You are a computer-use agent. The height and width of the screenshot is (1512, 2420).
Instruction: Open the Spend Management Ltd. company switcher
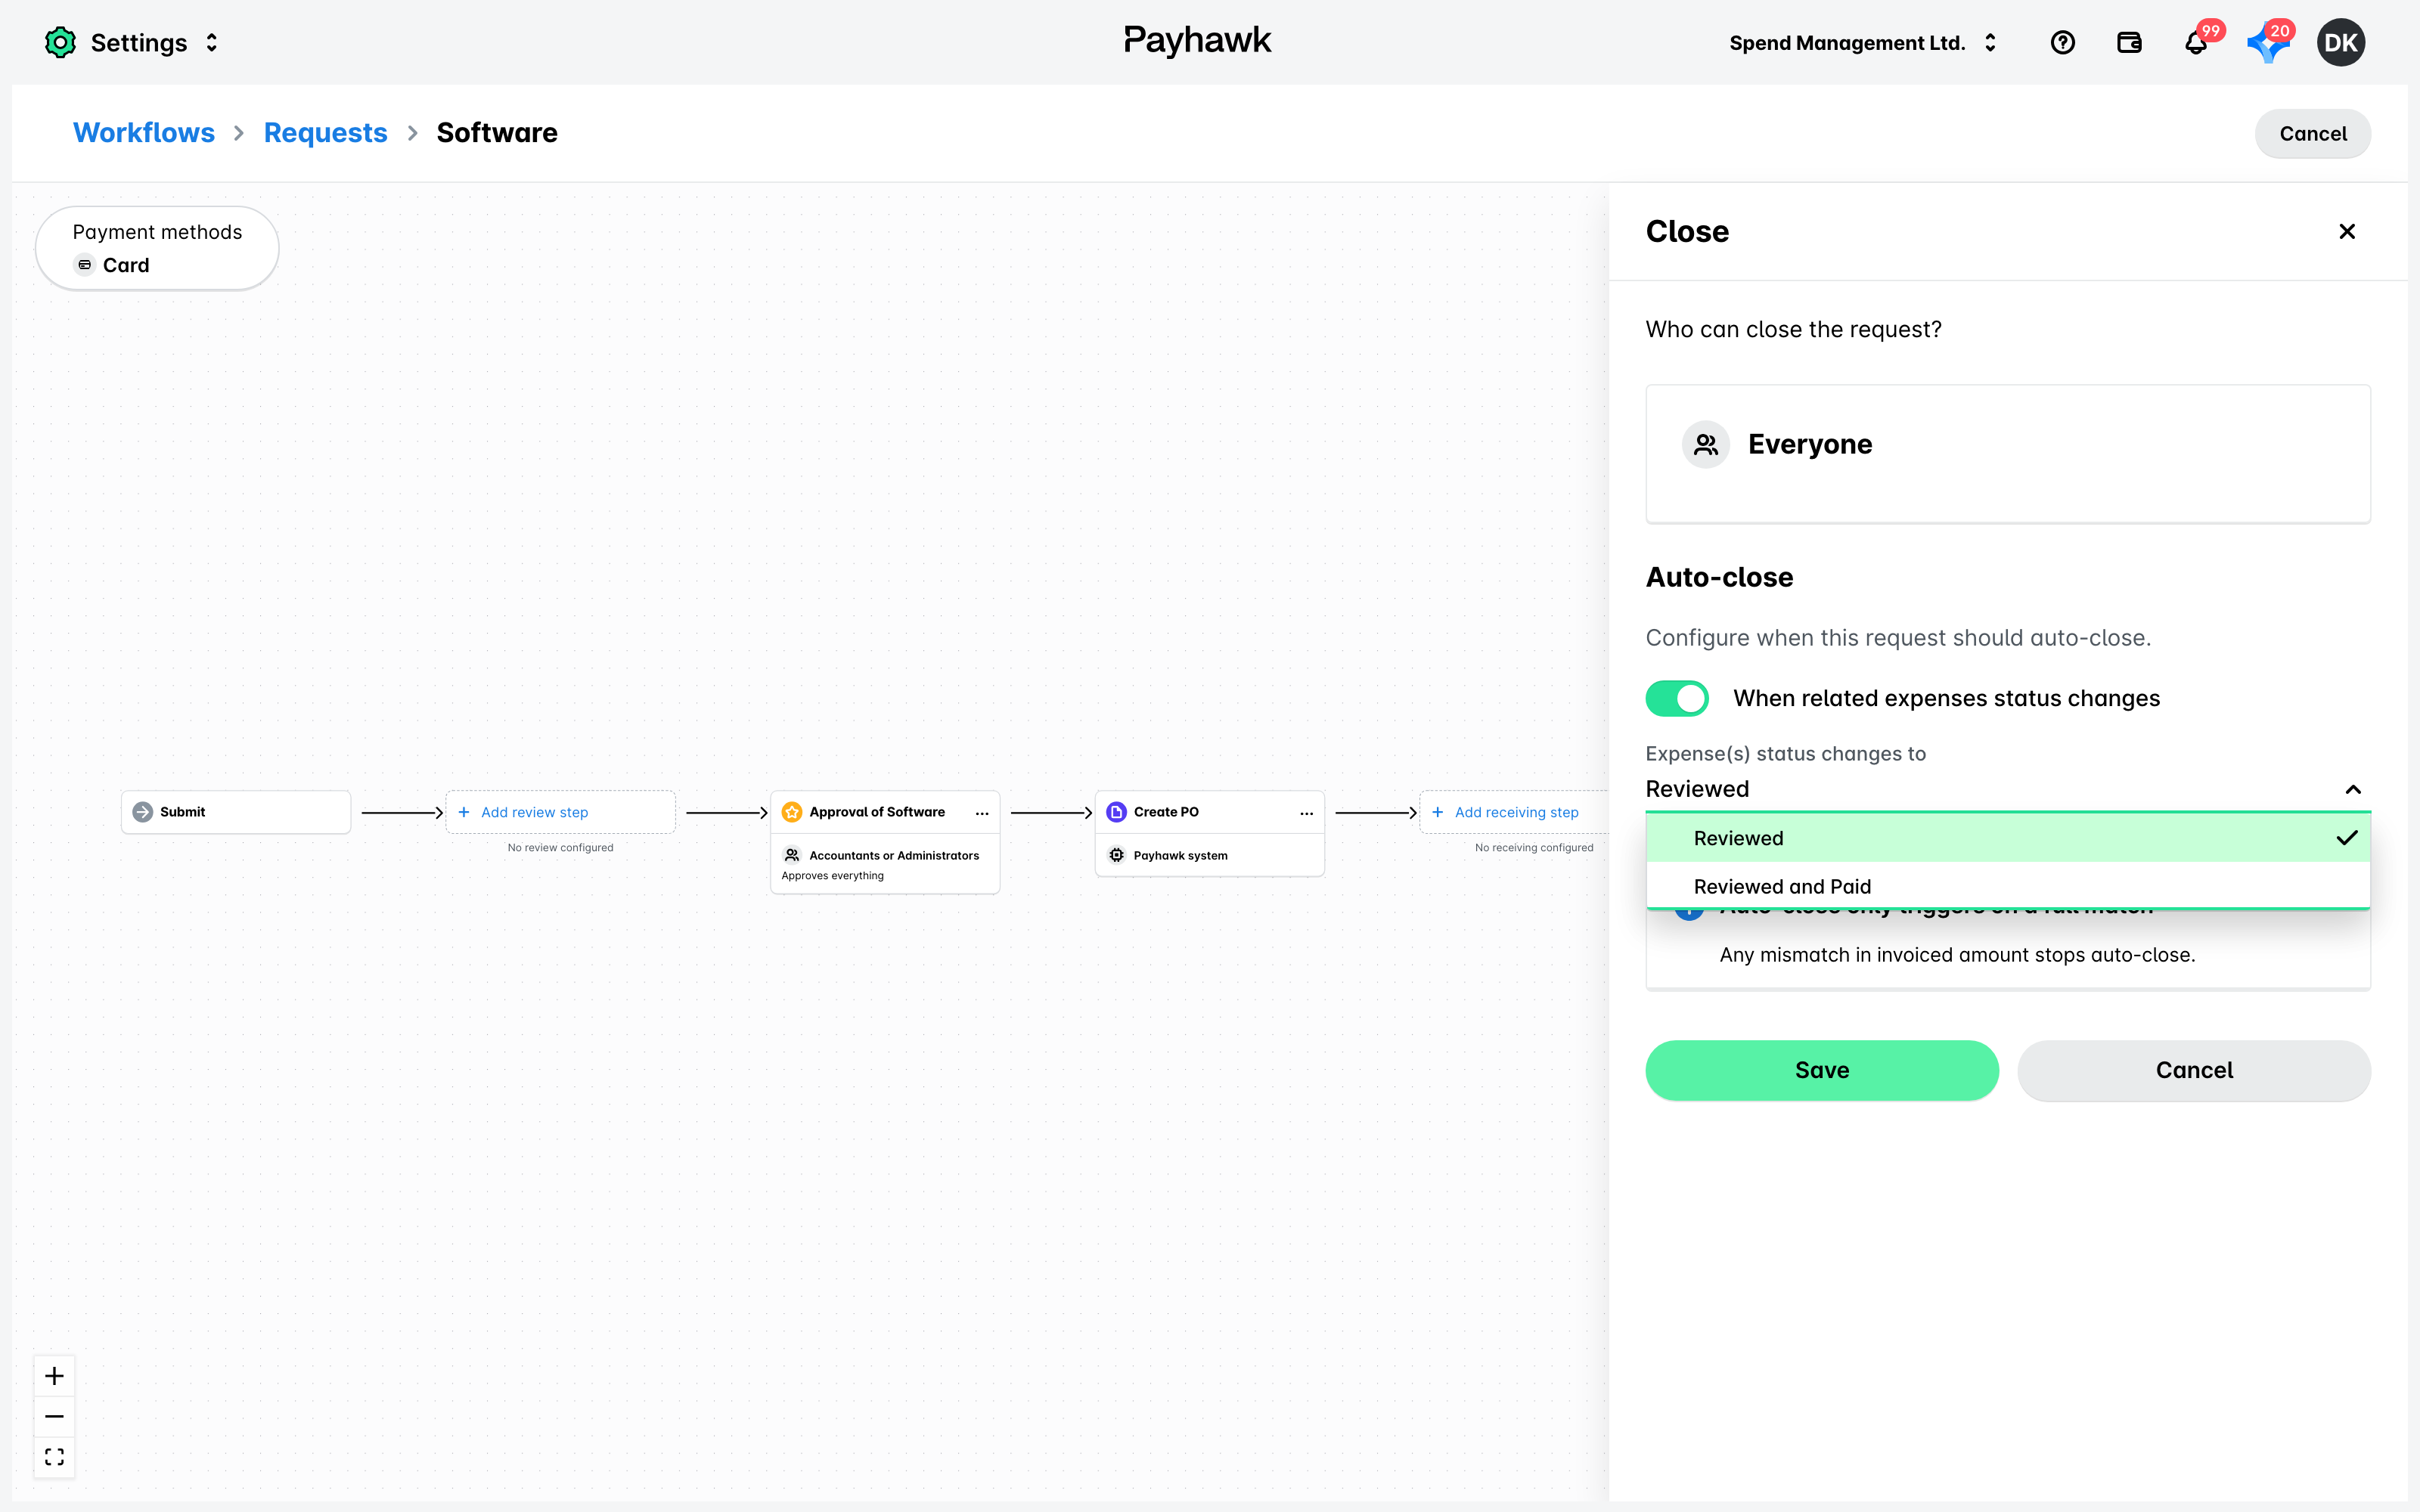pyautogui.click(x=1864, y=43)
